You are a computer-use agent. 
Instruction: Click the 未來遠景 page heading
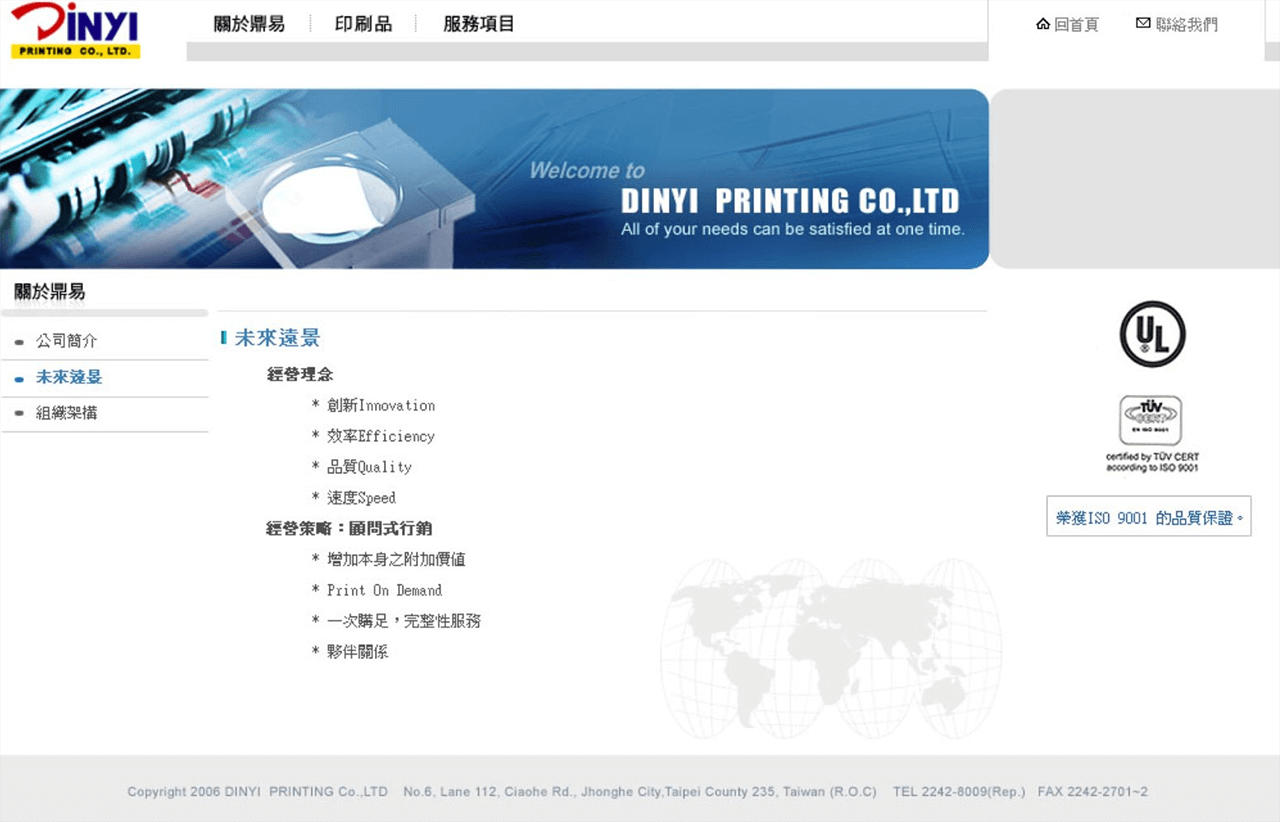[x=277, y=338]
